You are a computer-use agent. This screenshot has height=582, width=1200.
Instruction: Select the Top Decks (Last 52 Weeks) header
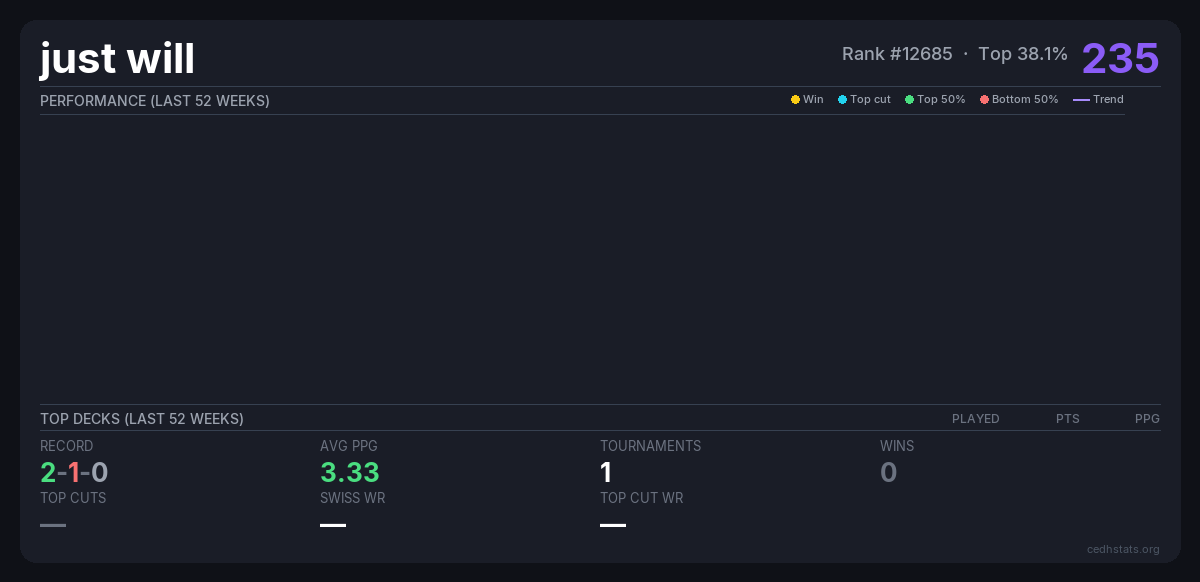click(142, 419)
